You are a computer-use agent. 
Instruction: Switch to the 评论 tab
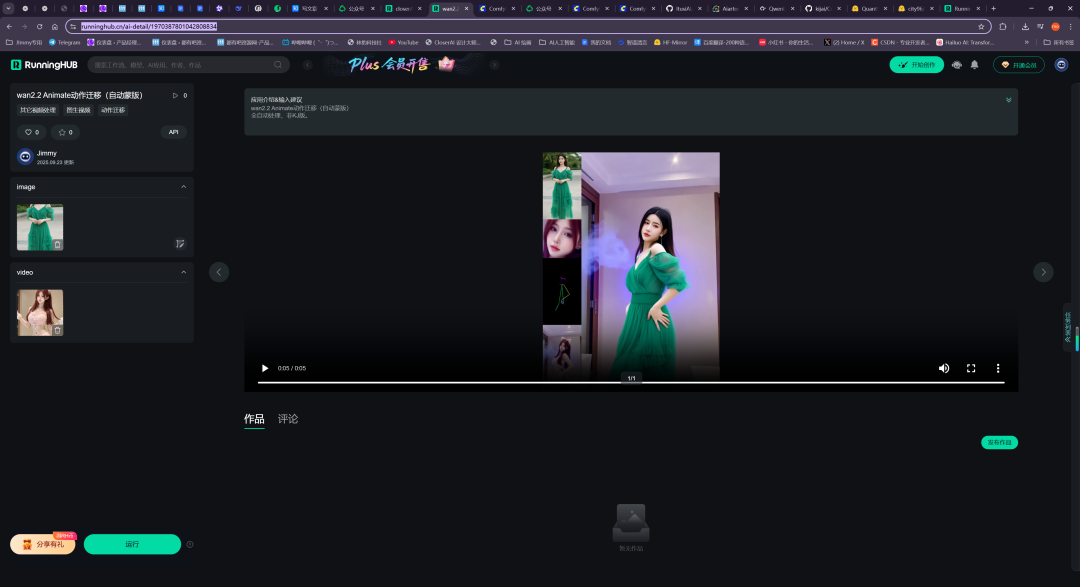click(x=288, y=419)
